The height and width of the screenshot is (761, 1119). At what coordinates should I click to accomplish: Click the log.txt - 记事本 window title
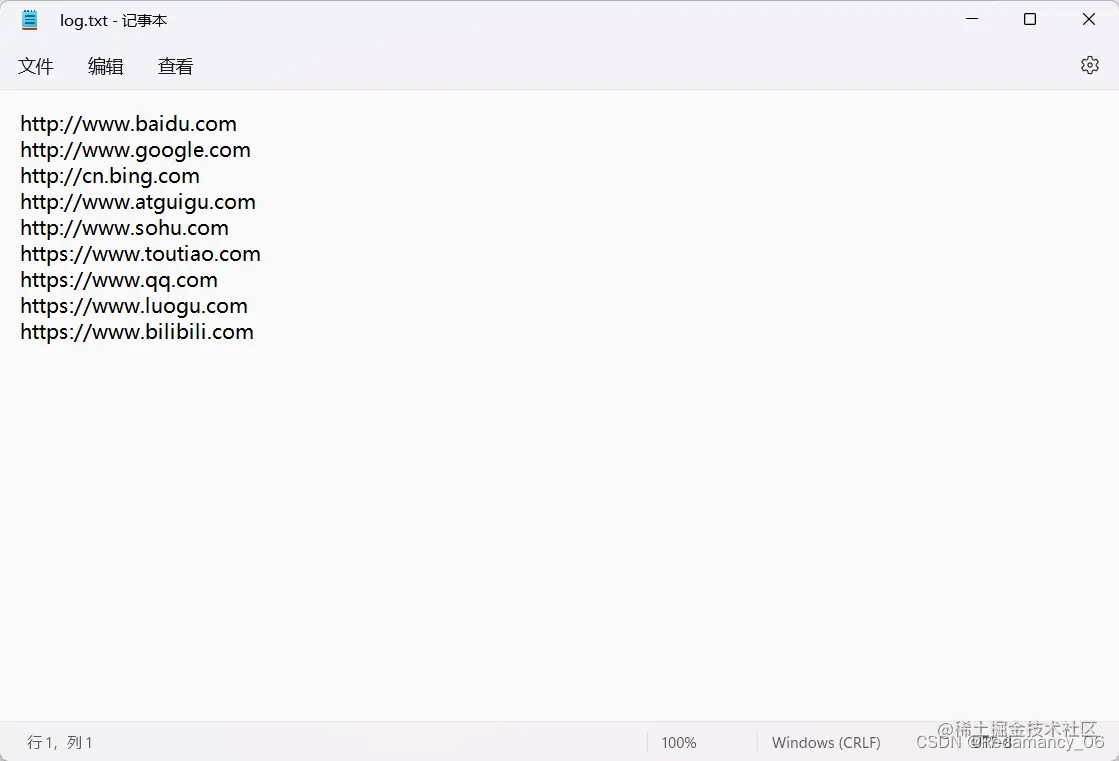point(113,21)
